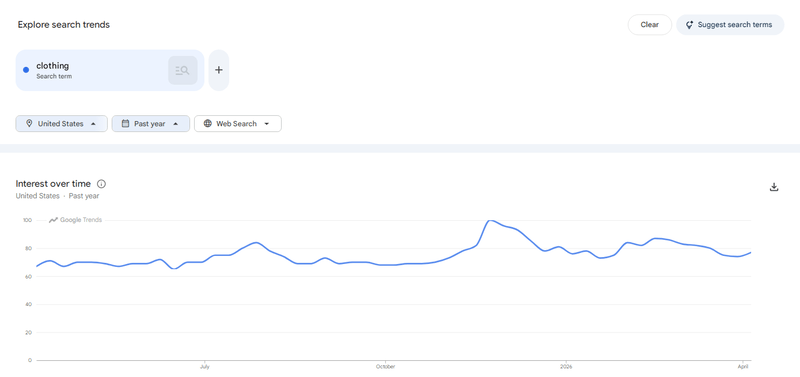Image resolution: width=800 pixels, height=377 pixels.
Task: Show info for Interest over time
Action: pos(101,184)
